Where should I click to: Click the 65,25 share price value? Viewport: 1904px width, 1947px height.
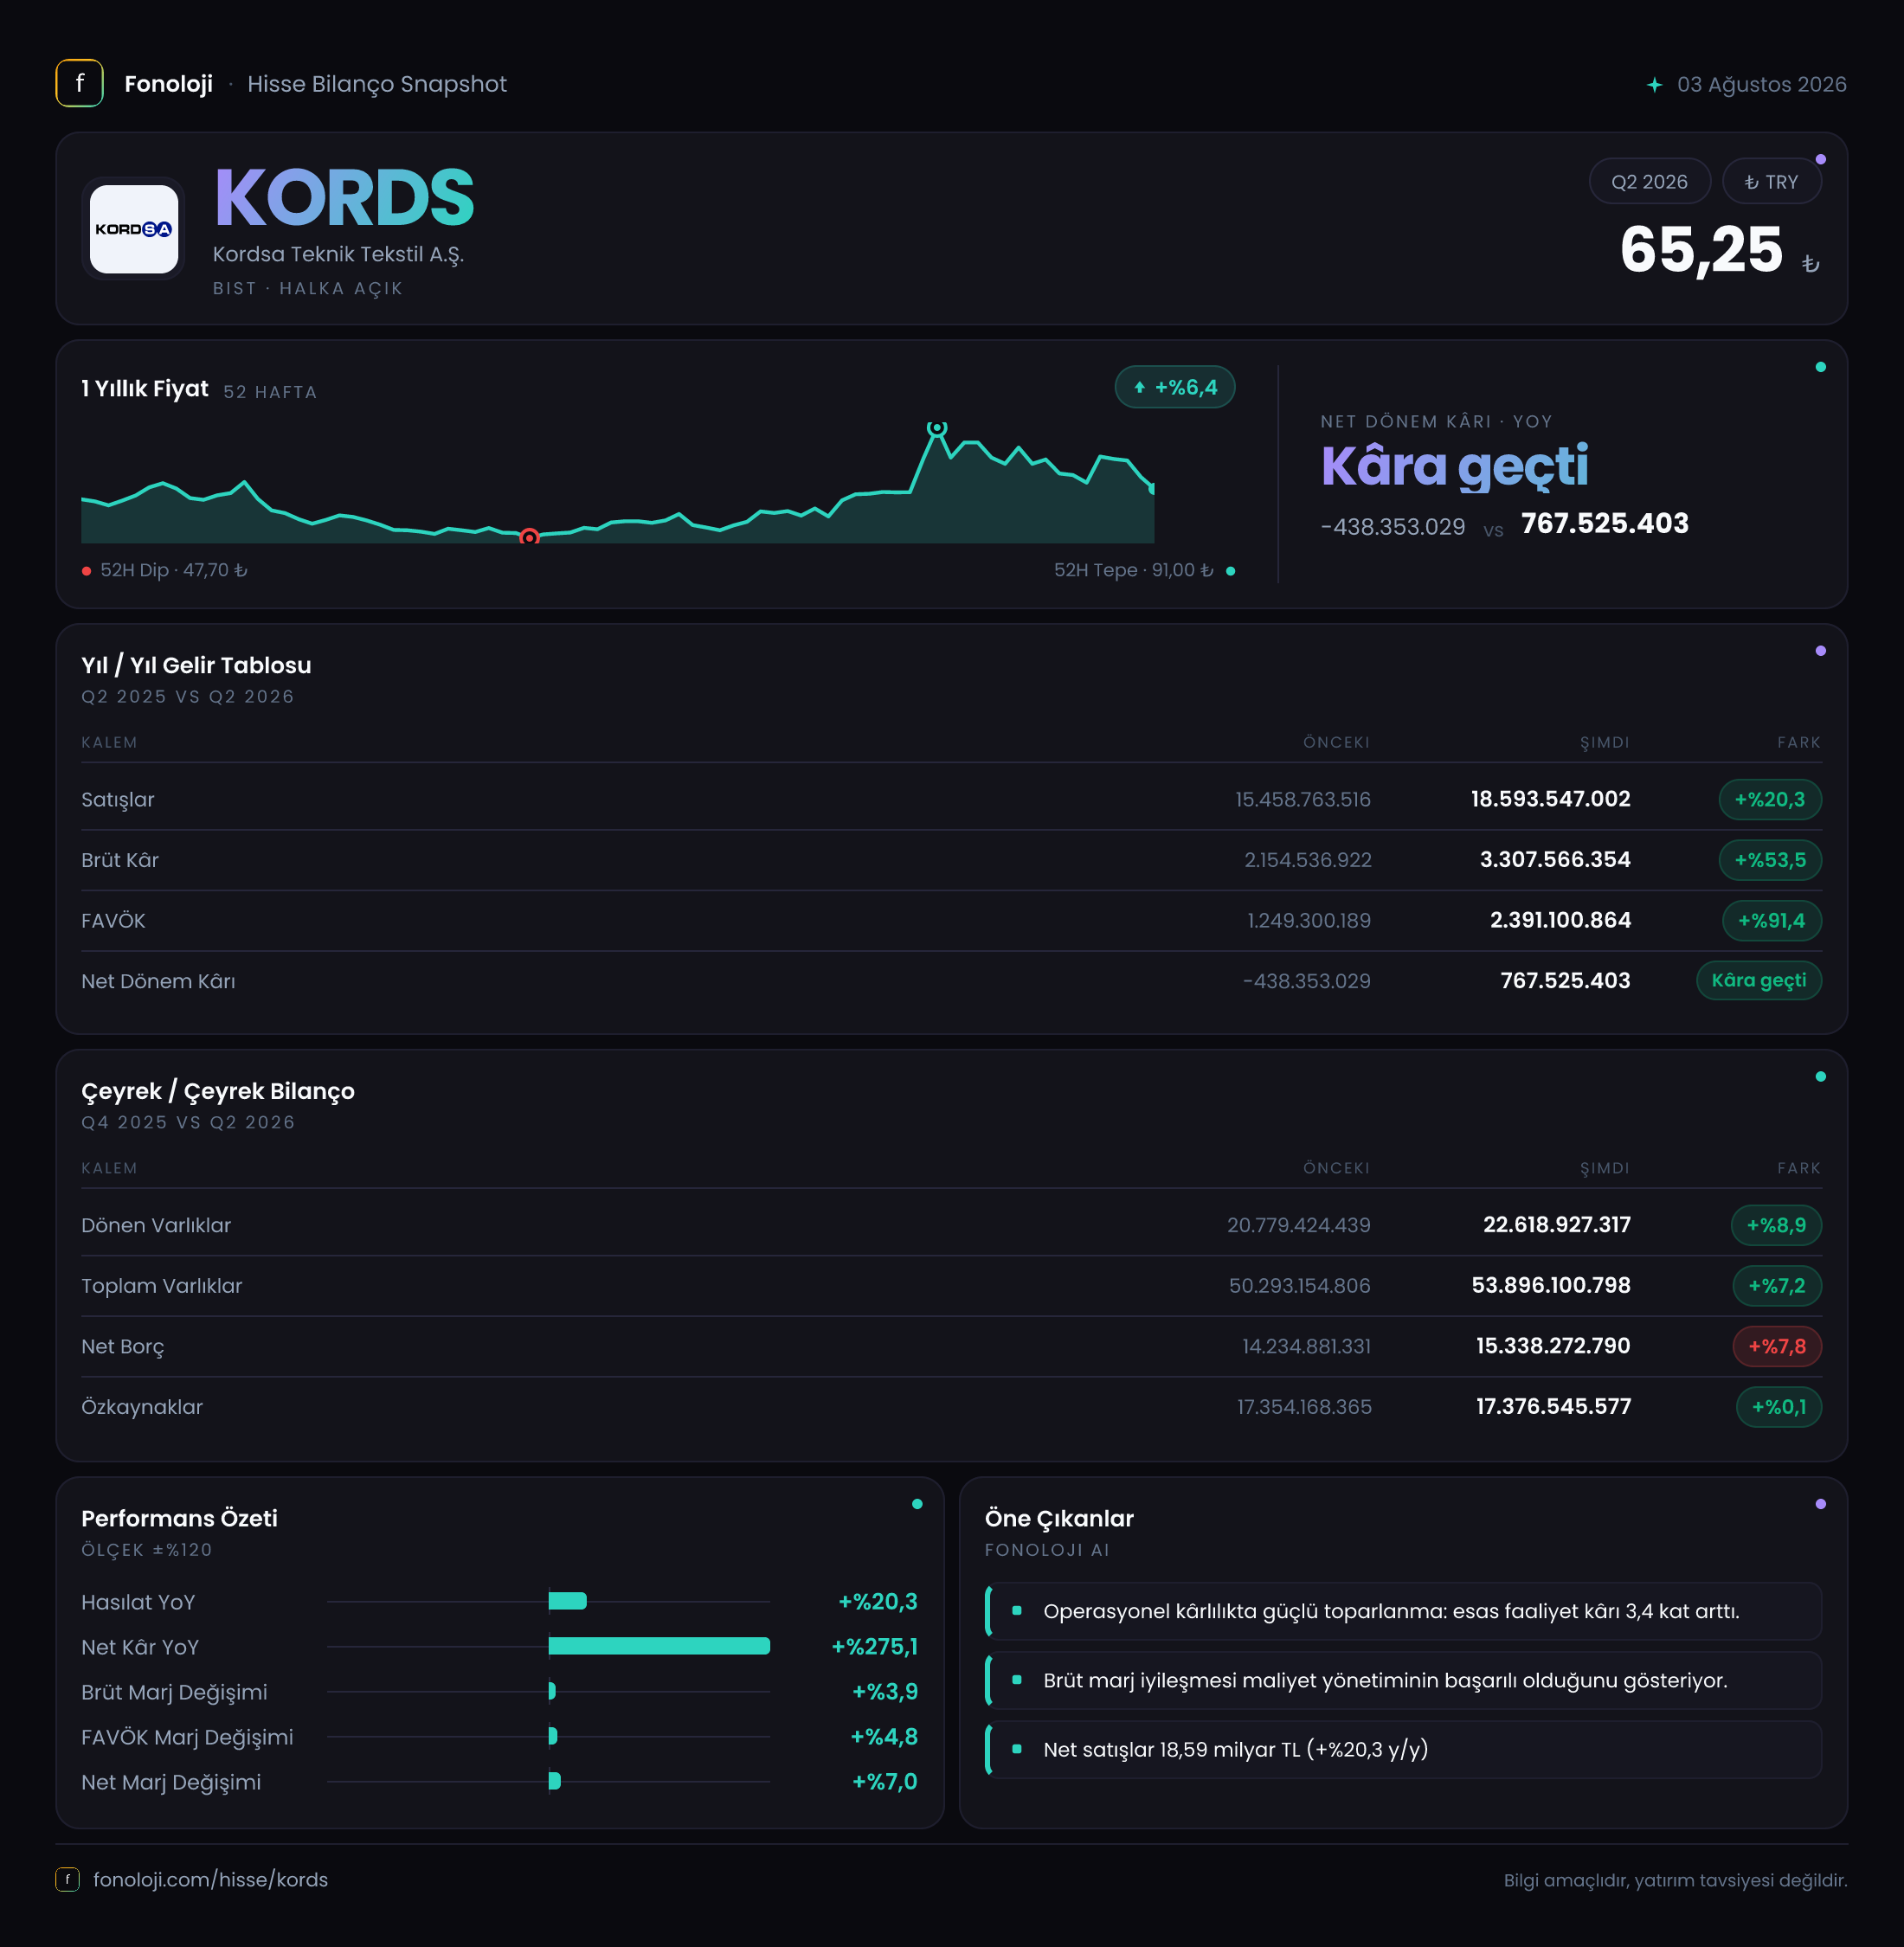point(1701,249)
